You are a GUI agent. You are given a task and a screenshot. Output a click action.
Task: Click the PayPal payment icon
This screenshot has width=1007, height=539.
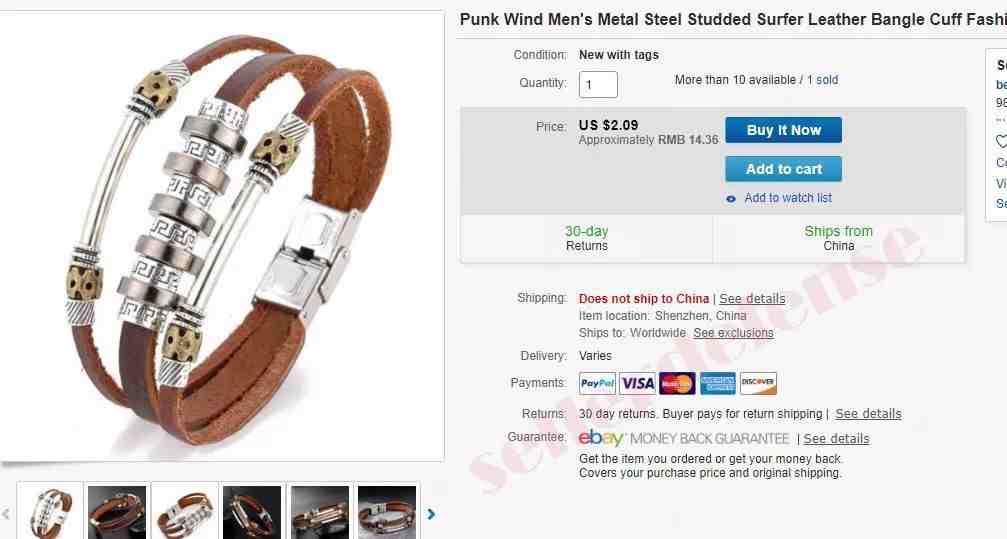[x=597, y=384]
